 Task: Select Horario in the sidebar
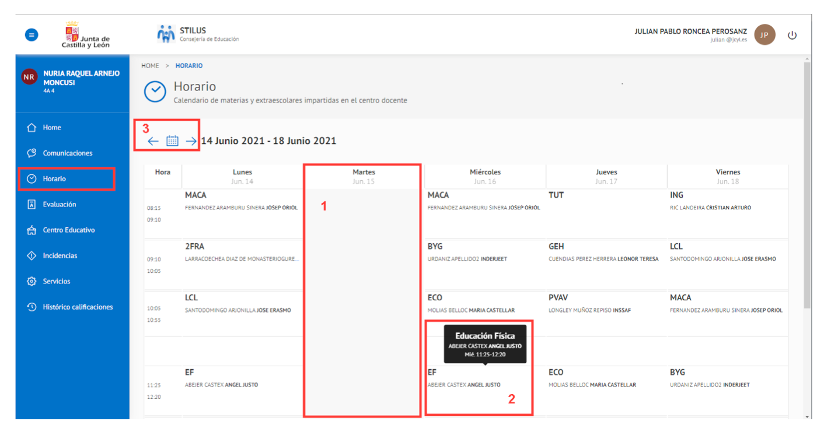[x=54, y=179]
